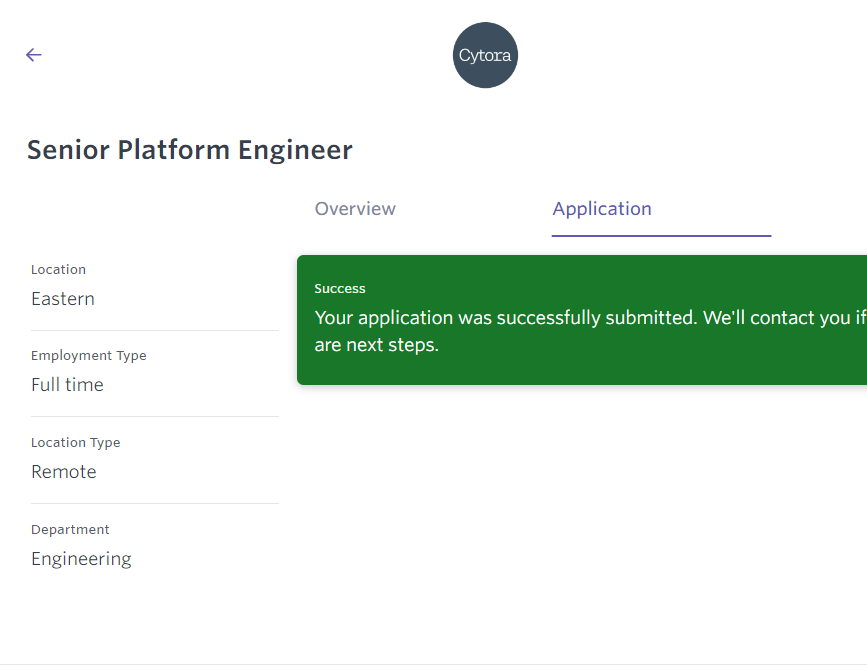
Task: Select the Full time value
Action: coord(67,385)
